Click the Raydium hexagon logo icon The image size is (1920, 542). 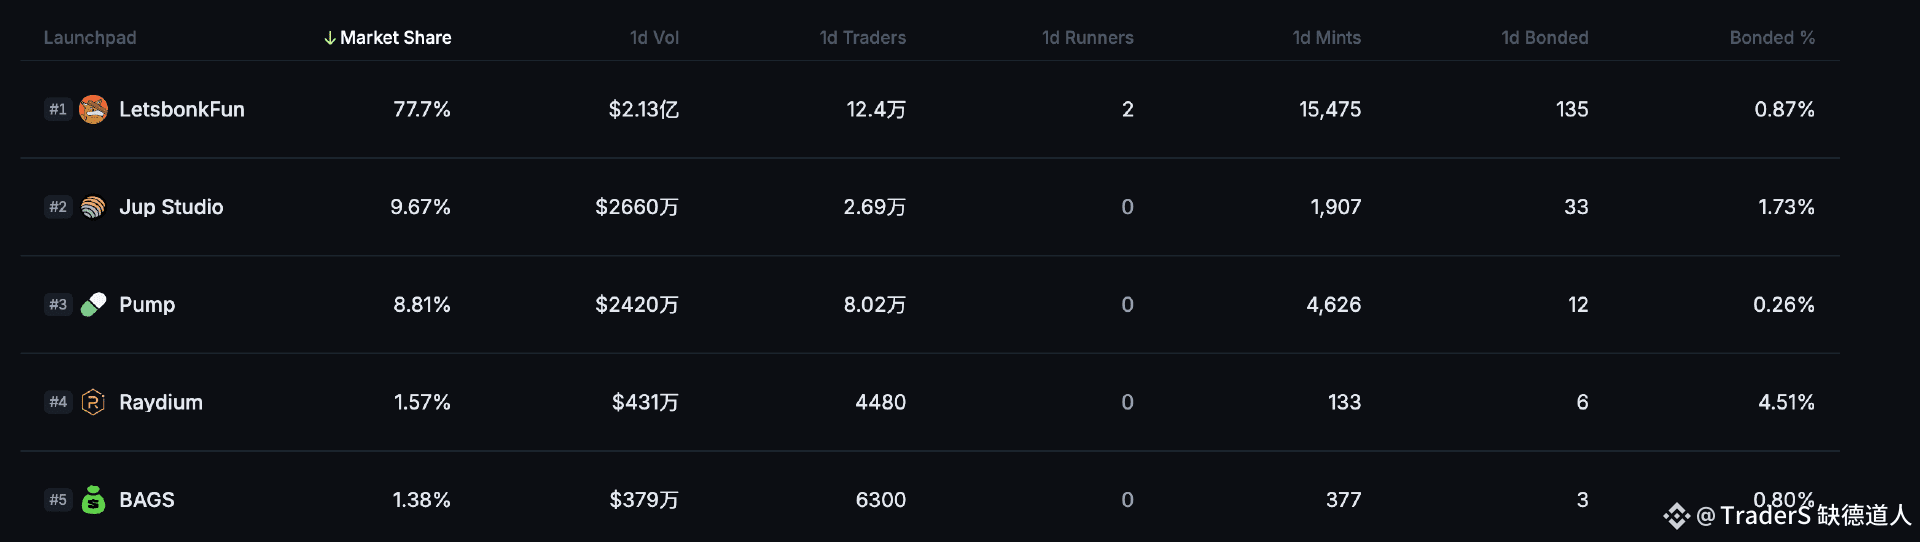[93, 402]
